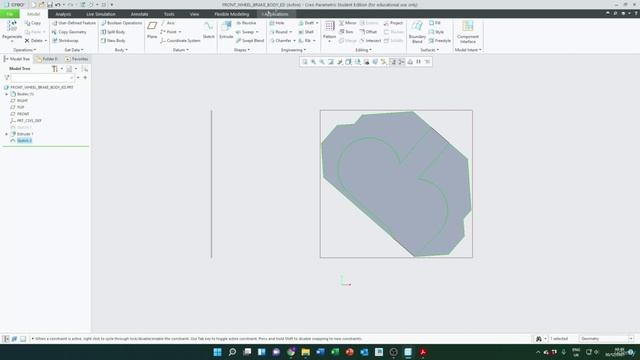Go to the View ribbon tab
The width and height of the screenshot is (640, 360).
[194, 14]
